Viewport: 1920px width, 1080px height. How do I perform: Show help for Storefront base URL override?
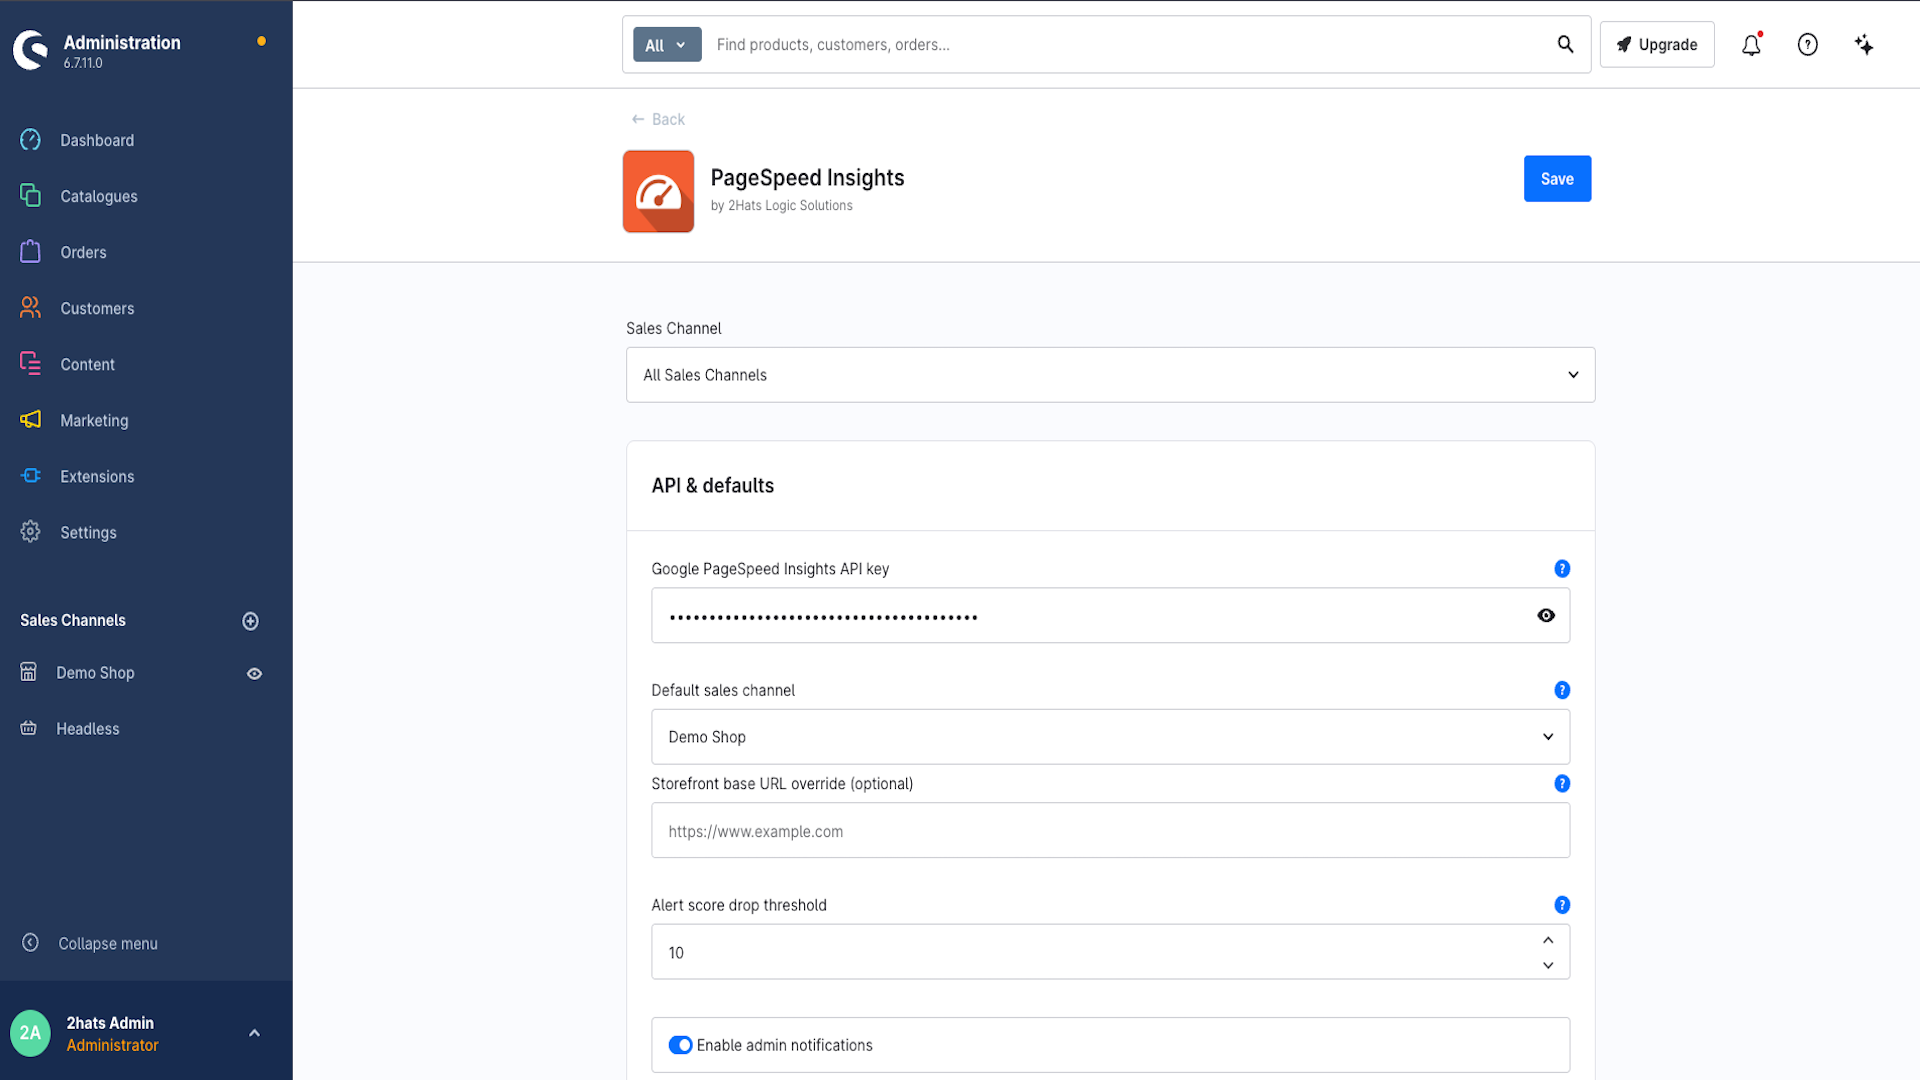[1562, 784]
